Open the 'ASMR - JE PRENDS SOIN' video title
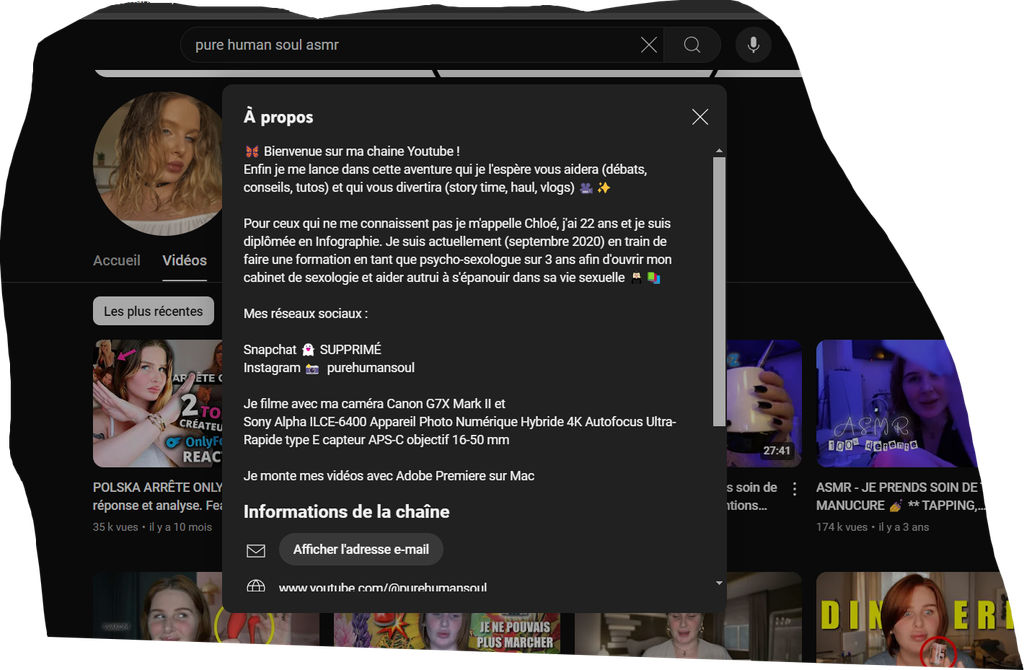The image size is (1024, 670). (900, 496)
